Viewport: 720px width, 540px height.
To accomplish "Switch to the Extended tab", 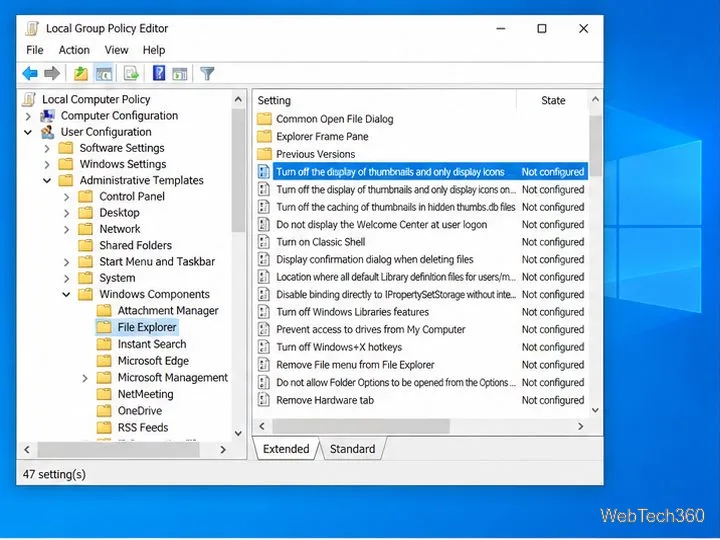I will point(286,449).
